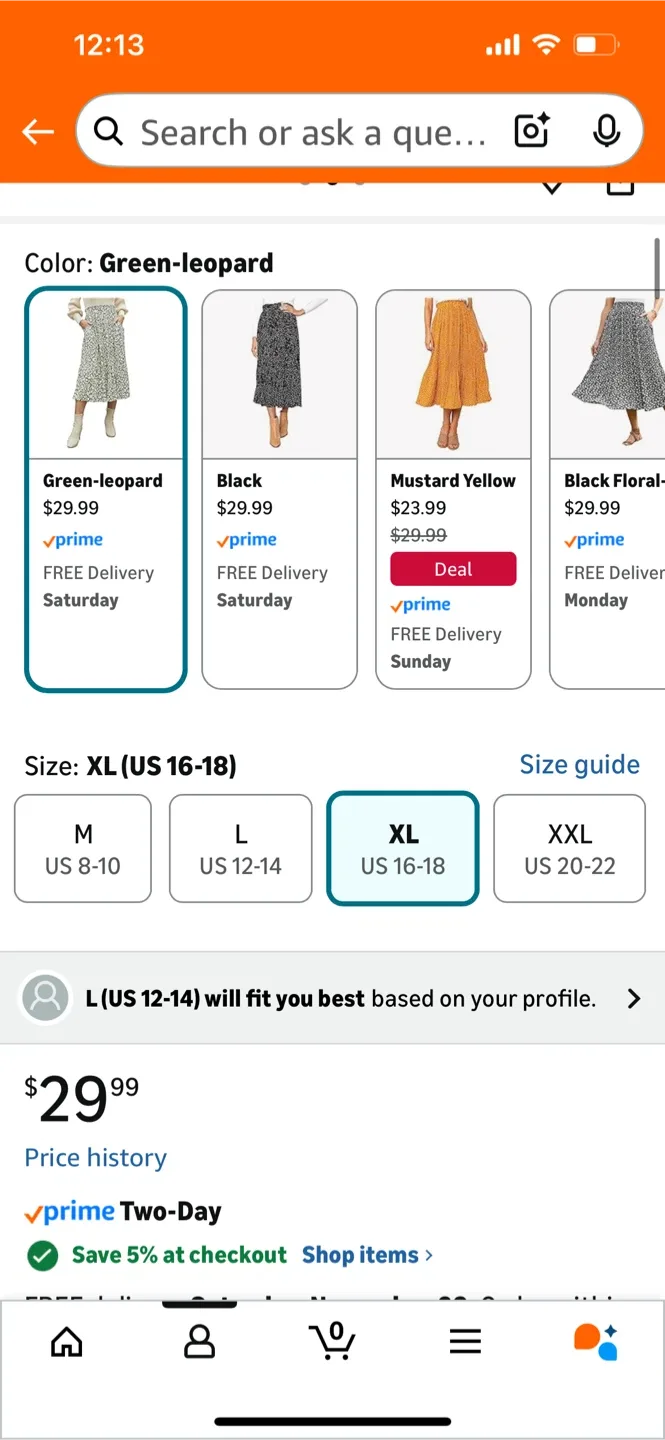View the Price history link
The height and width of the screenshot is (1440, 665).
tap(95, 1157)
